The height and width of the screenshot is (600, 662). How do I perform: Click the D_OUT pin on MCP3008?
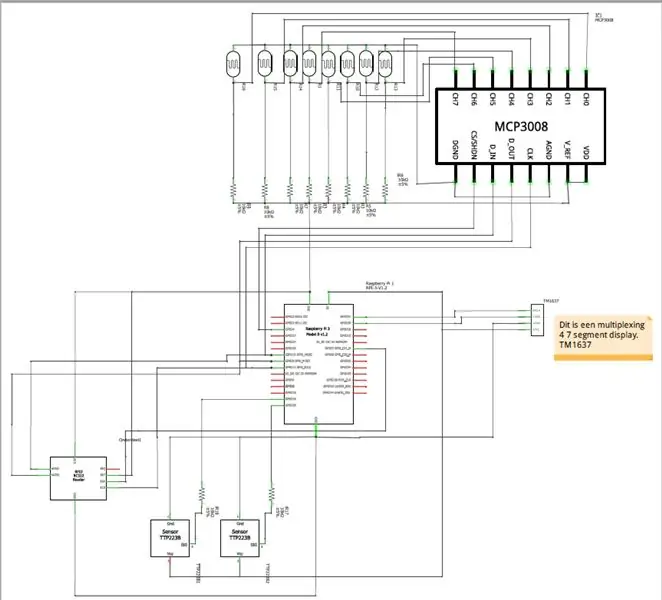(511, 173)
